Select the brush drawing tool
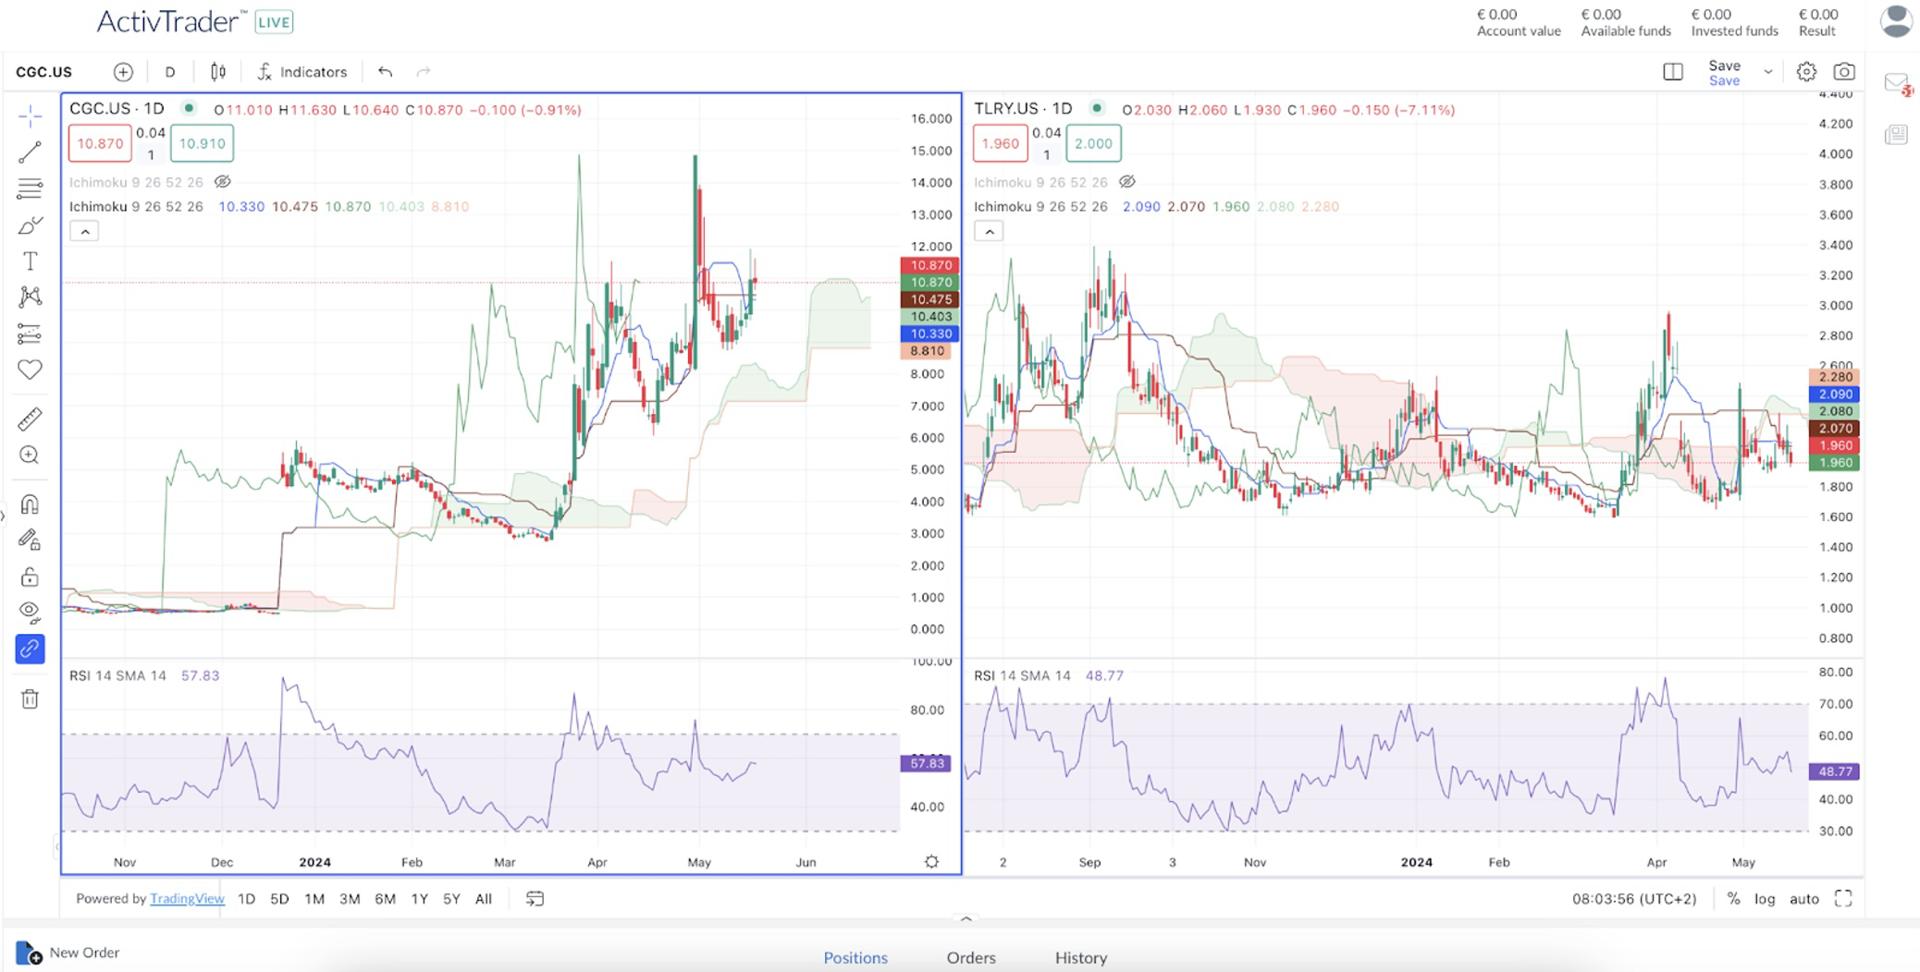 (30, 226)
